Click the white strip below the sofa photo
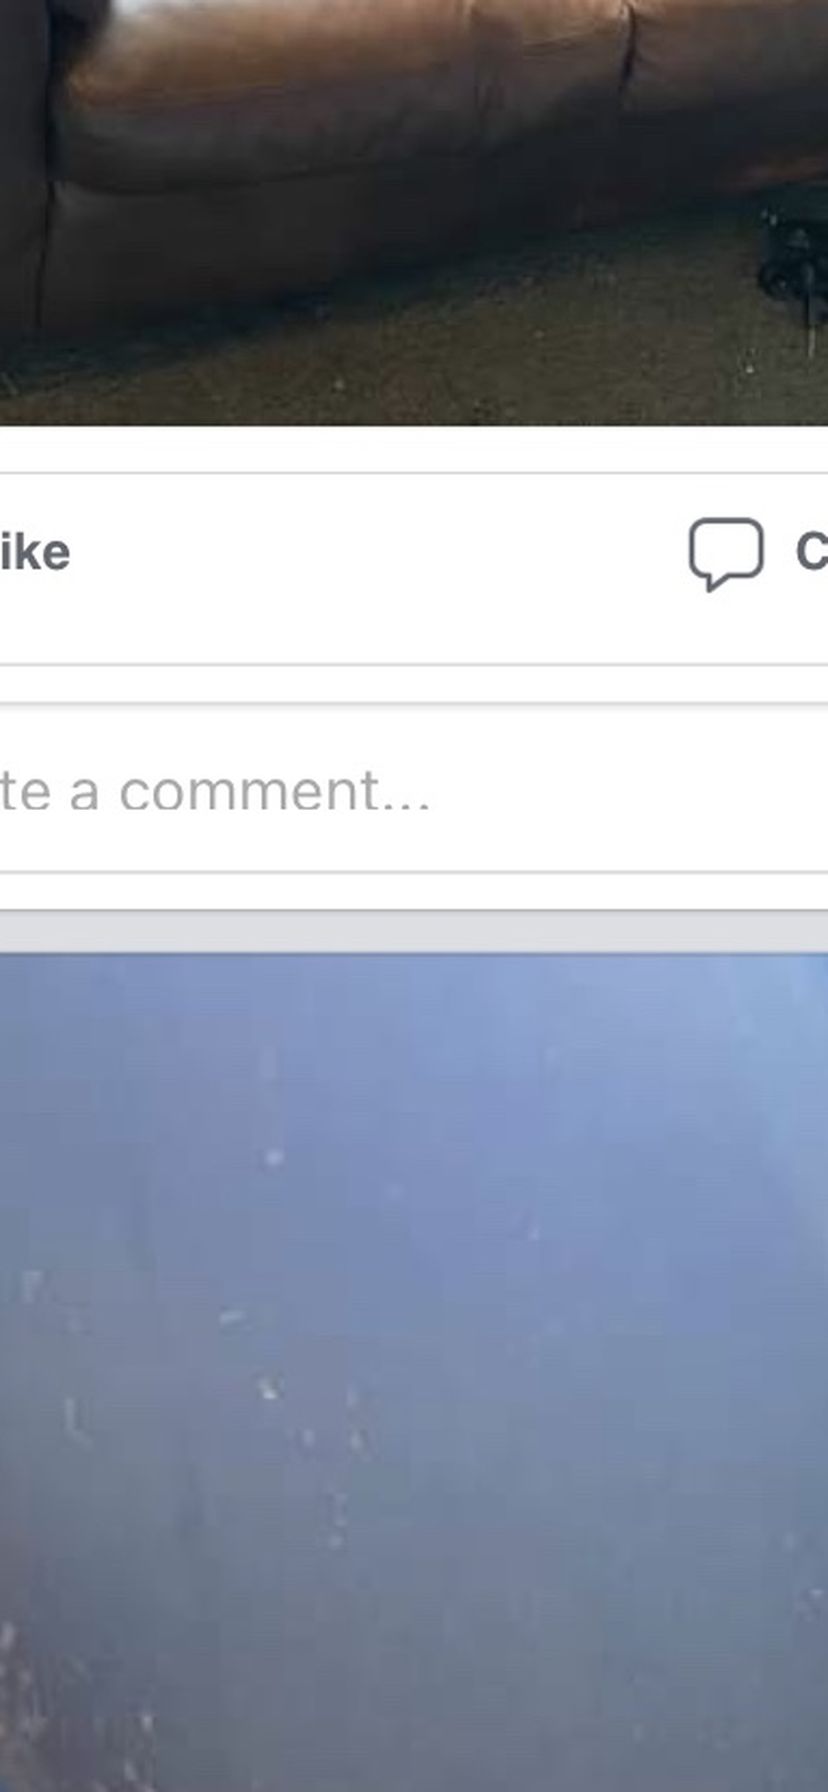This screenshot has height=1792, width=828. point(414,449)
